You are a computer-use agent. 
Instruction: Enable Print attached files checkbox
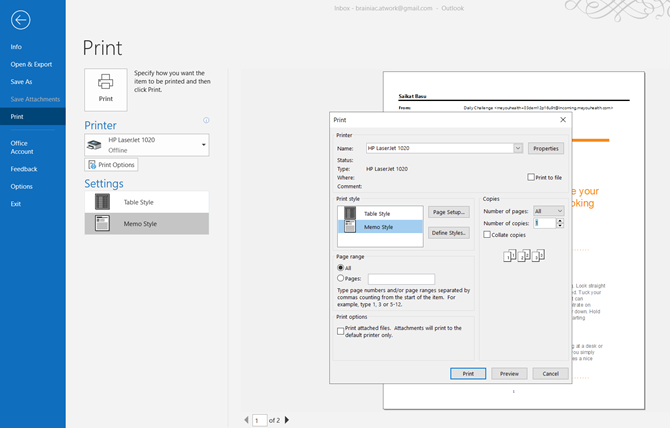[341, 331]
